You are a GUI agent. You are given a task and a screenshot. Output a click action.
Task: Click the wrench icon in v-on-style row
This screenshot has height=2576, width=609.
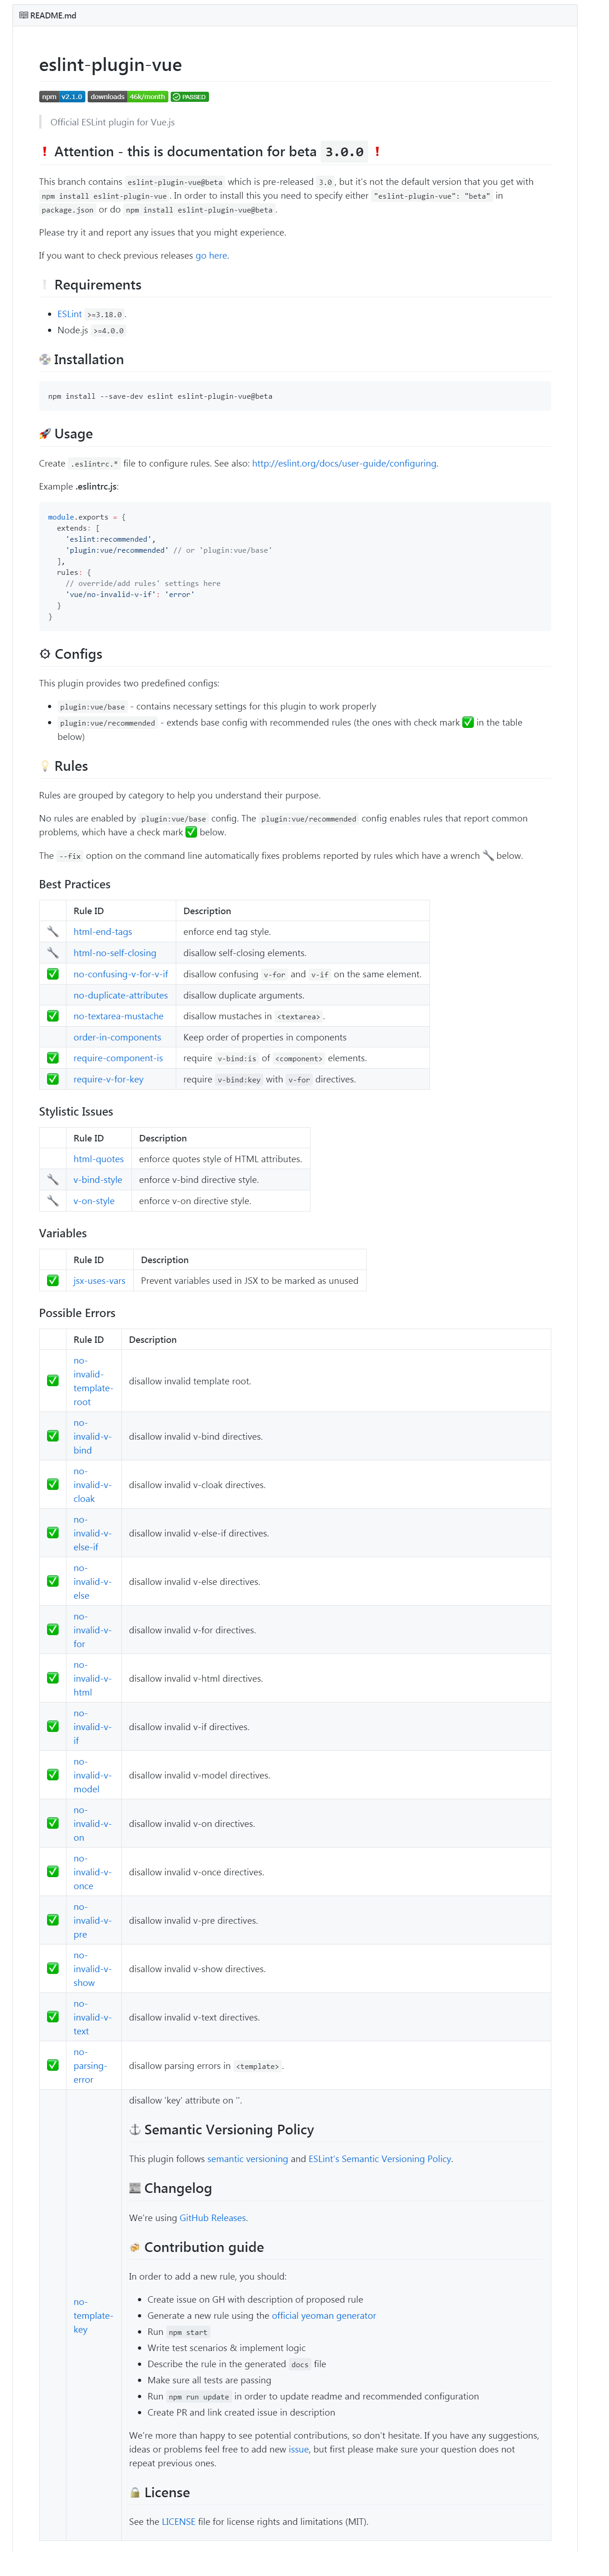pyautogui.click(x=53, y=1201)
